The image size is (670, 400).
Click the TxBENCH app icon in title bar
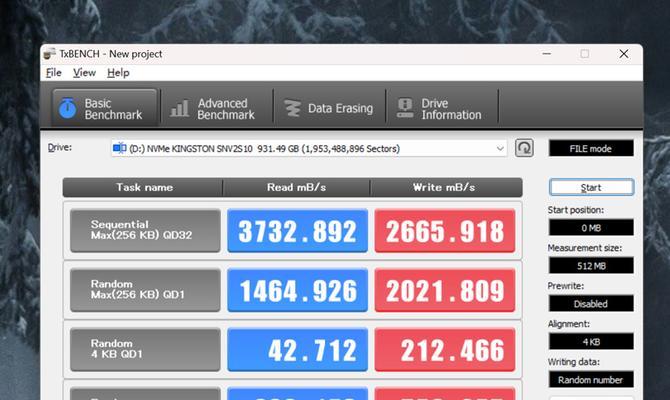50,54
